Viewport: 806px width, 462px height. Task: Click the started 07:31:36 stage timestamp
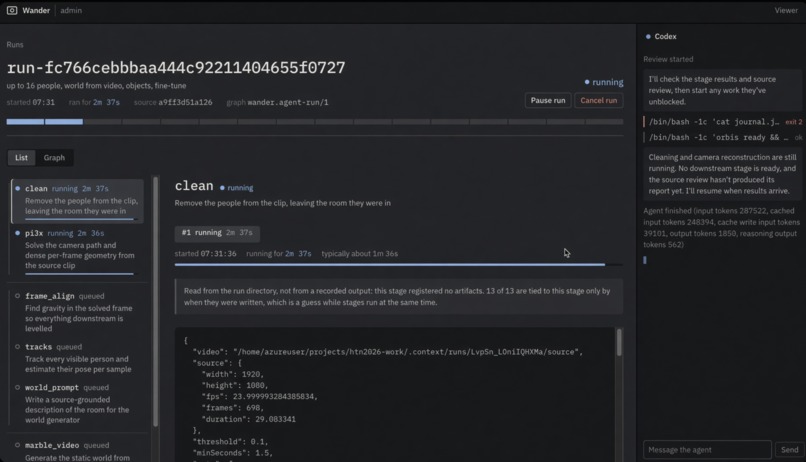206,254
